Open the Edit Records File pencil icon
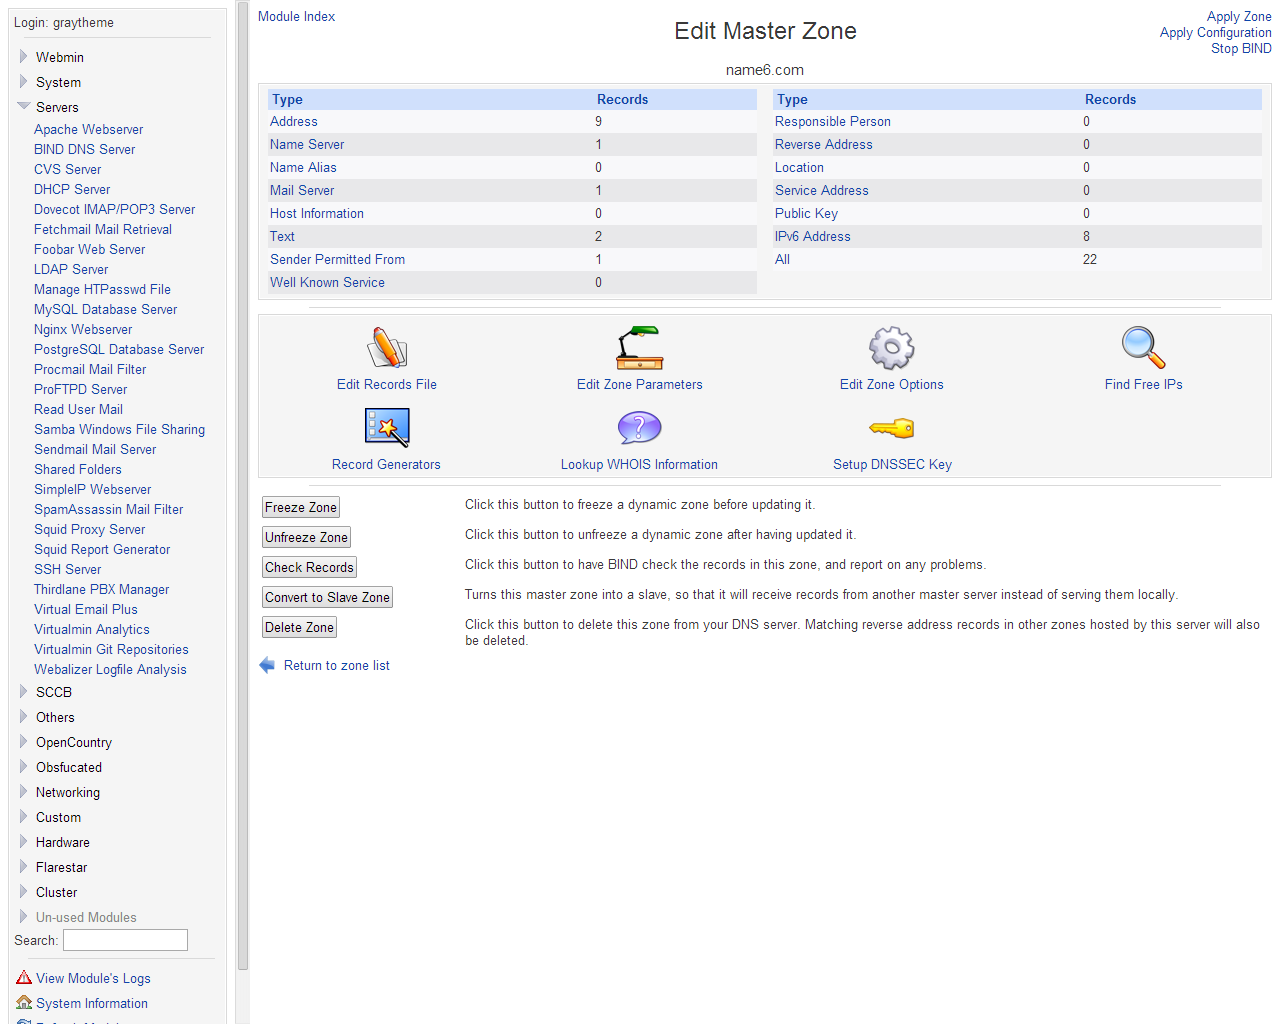This screenshot has width=1280, height=1024. point(387,348)
